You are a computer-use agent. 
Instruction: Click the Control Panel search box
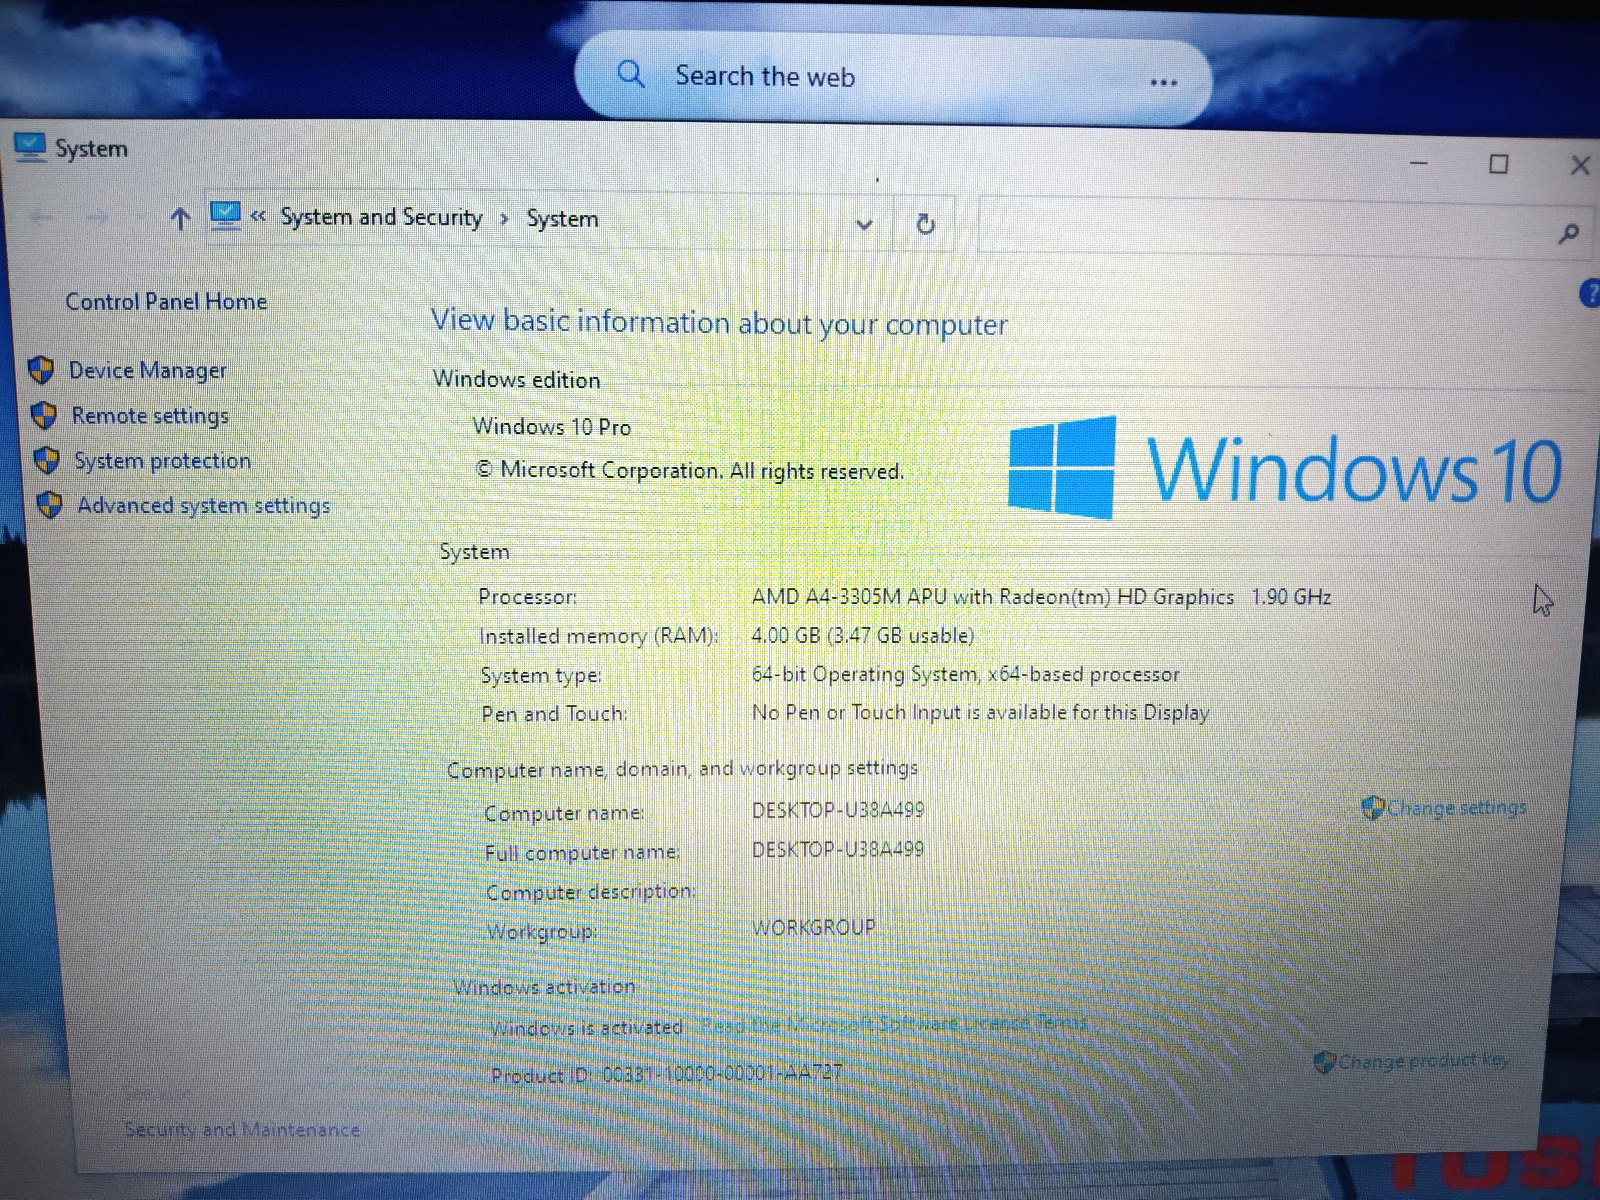(x=1284, y=227)
